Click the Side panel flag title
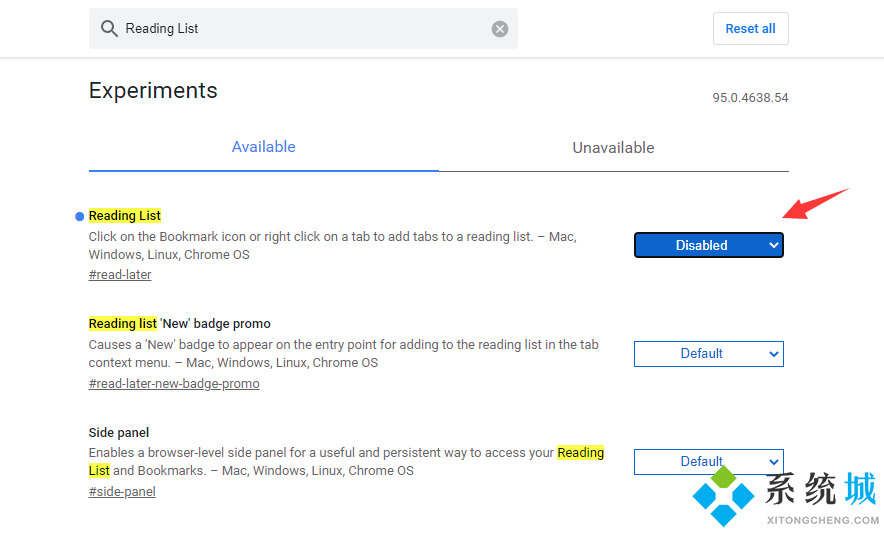The image size is (884, 538). tap(119, 433)
